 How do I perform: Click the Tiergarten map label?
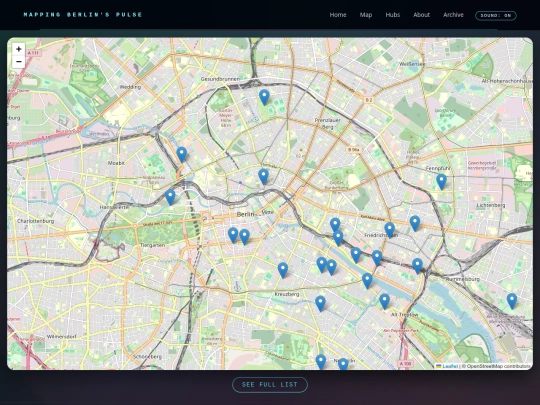point(153,245)
